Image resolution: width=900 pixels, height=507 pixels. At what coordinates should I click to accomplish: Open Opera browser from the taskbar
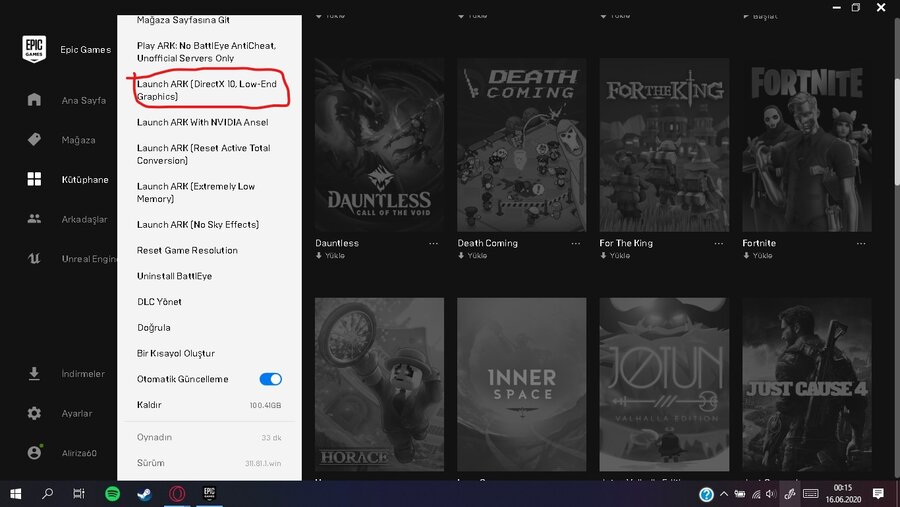tap(177, 494)
